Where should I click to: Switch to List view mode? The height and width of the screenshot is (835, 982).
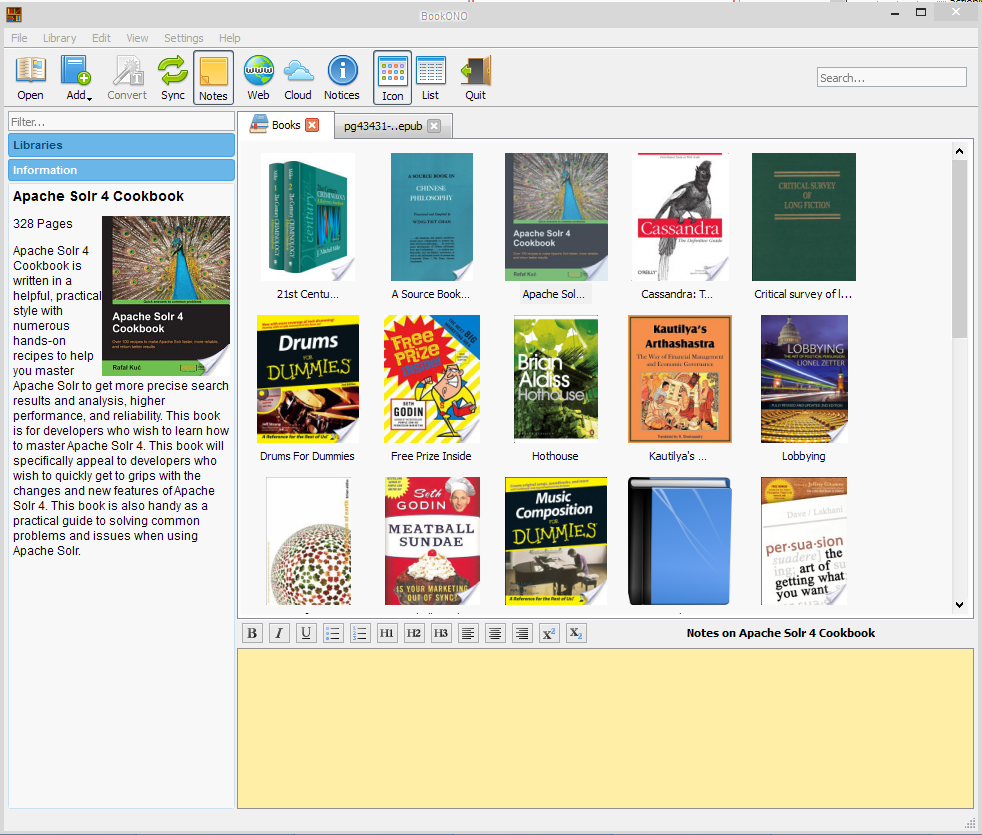(x=430, y=78)
